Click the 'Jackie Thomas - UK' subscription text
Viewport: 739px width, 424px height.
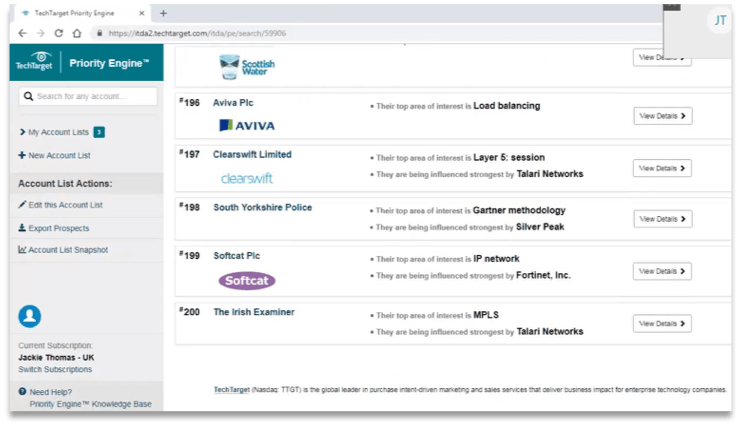56,358
